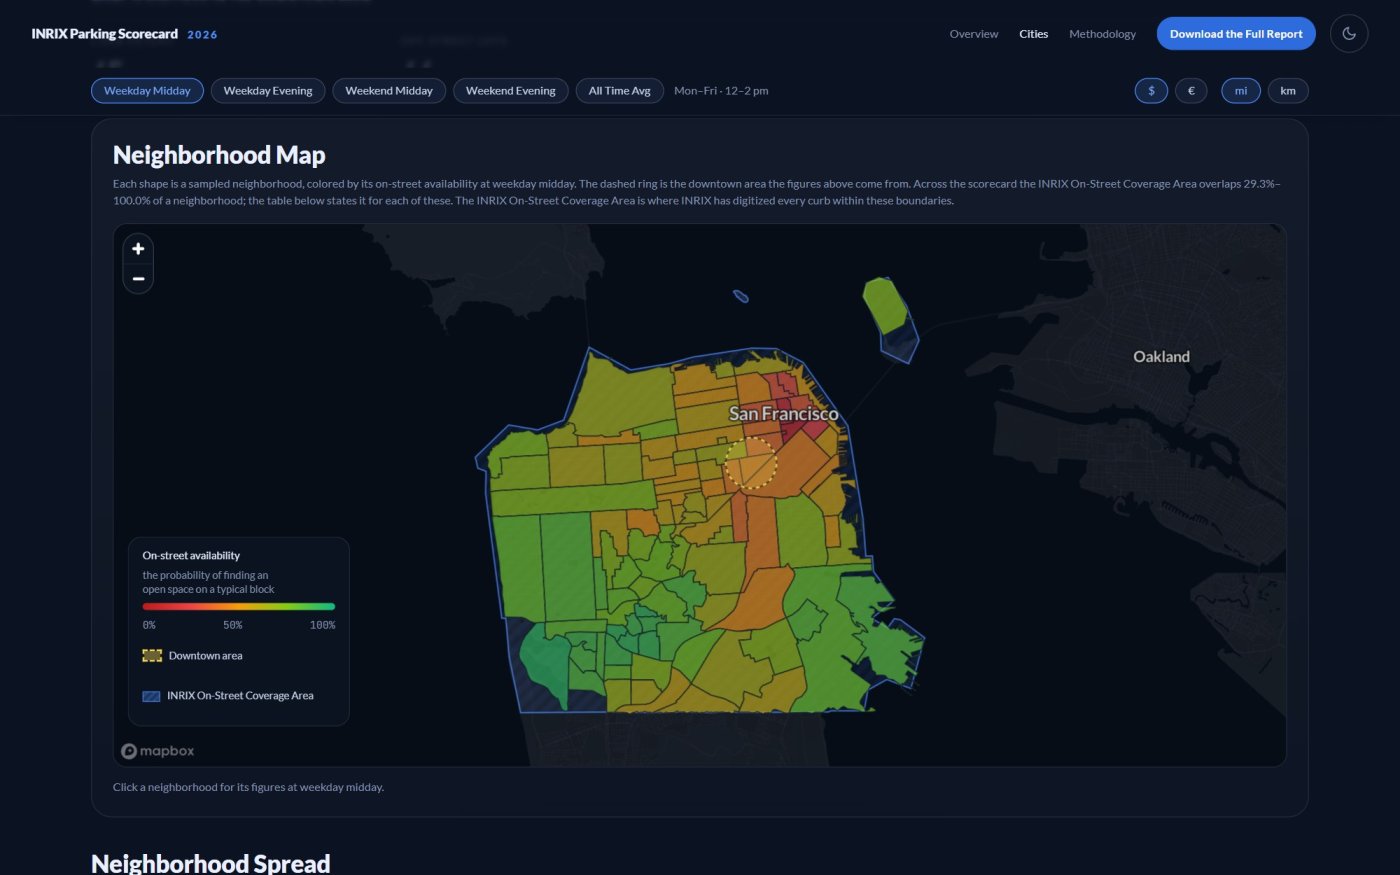Click the 50% legend scale label
The height and width of the screenshot is (875, 1400).
233,625
